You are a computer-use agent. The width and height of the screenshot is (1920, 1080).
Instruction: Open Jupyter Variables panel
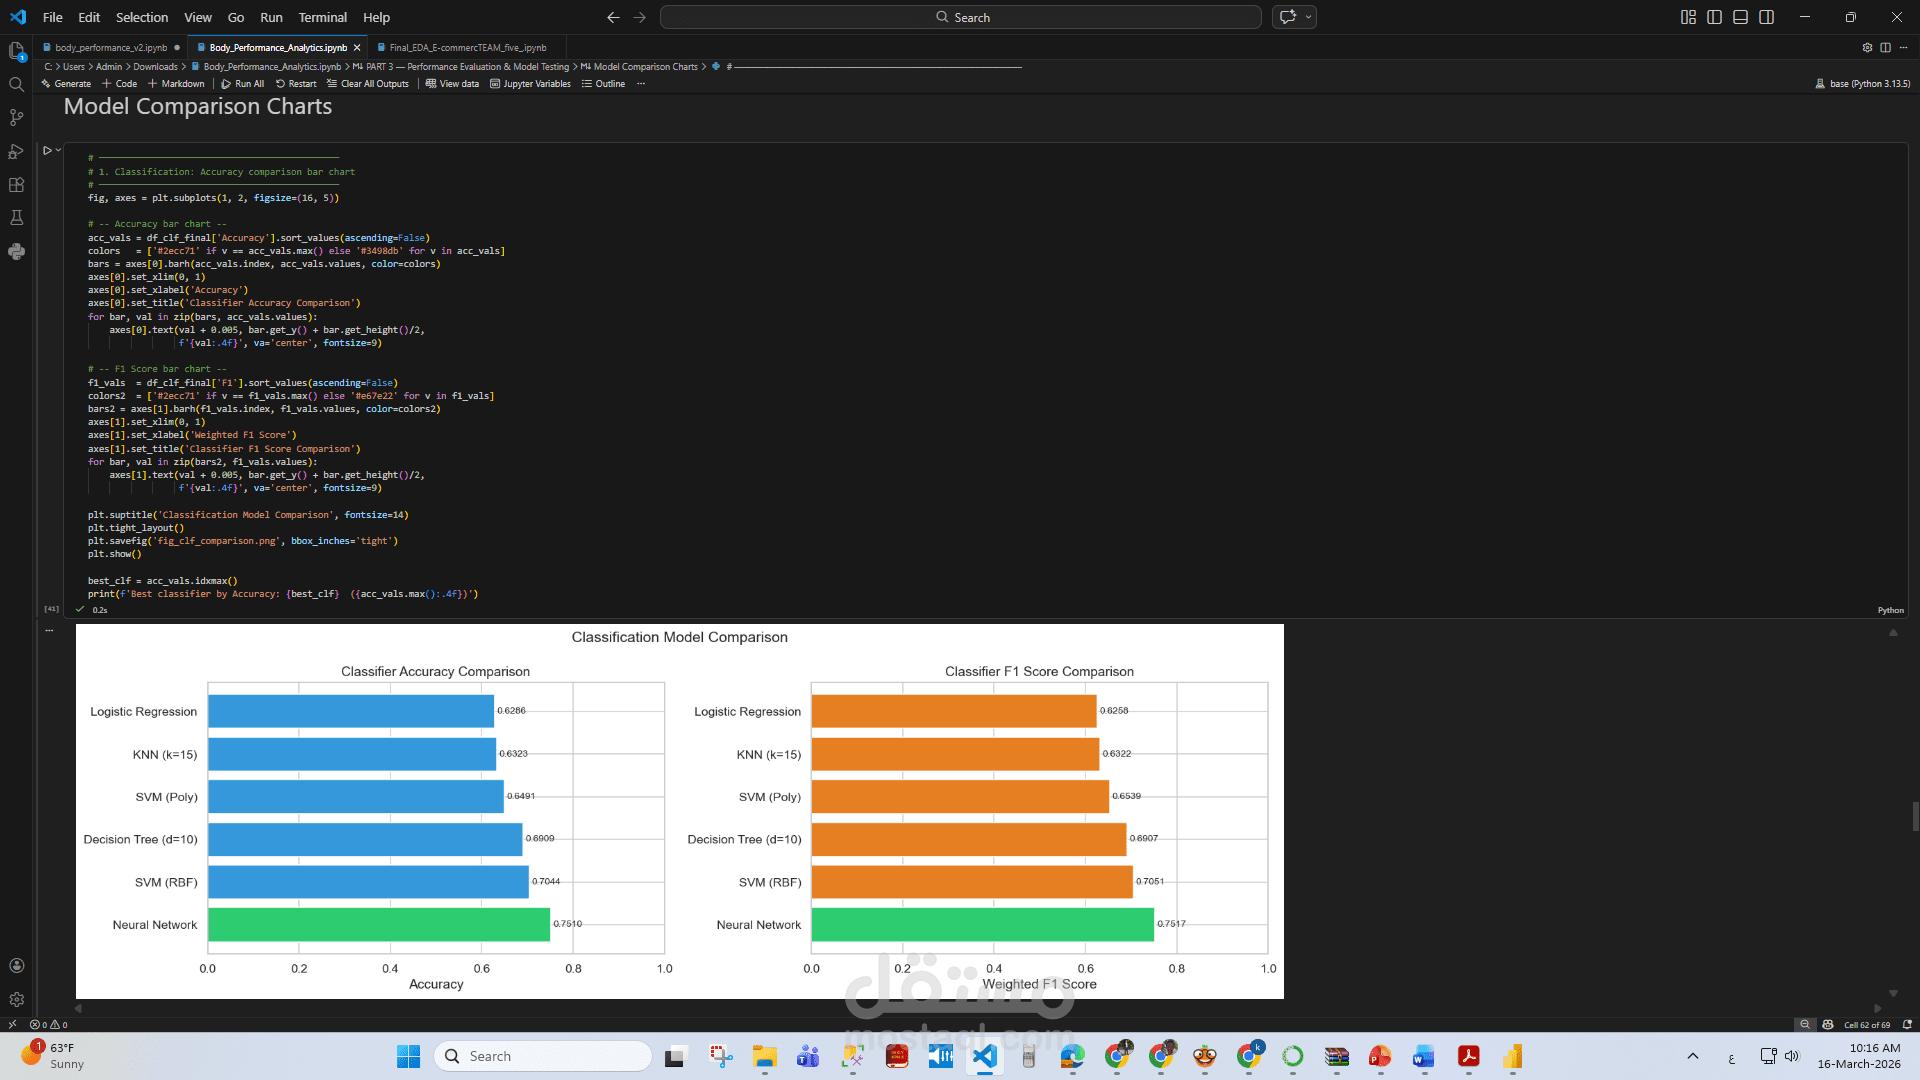[x=530, y=84]
